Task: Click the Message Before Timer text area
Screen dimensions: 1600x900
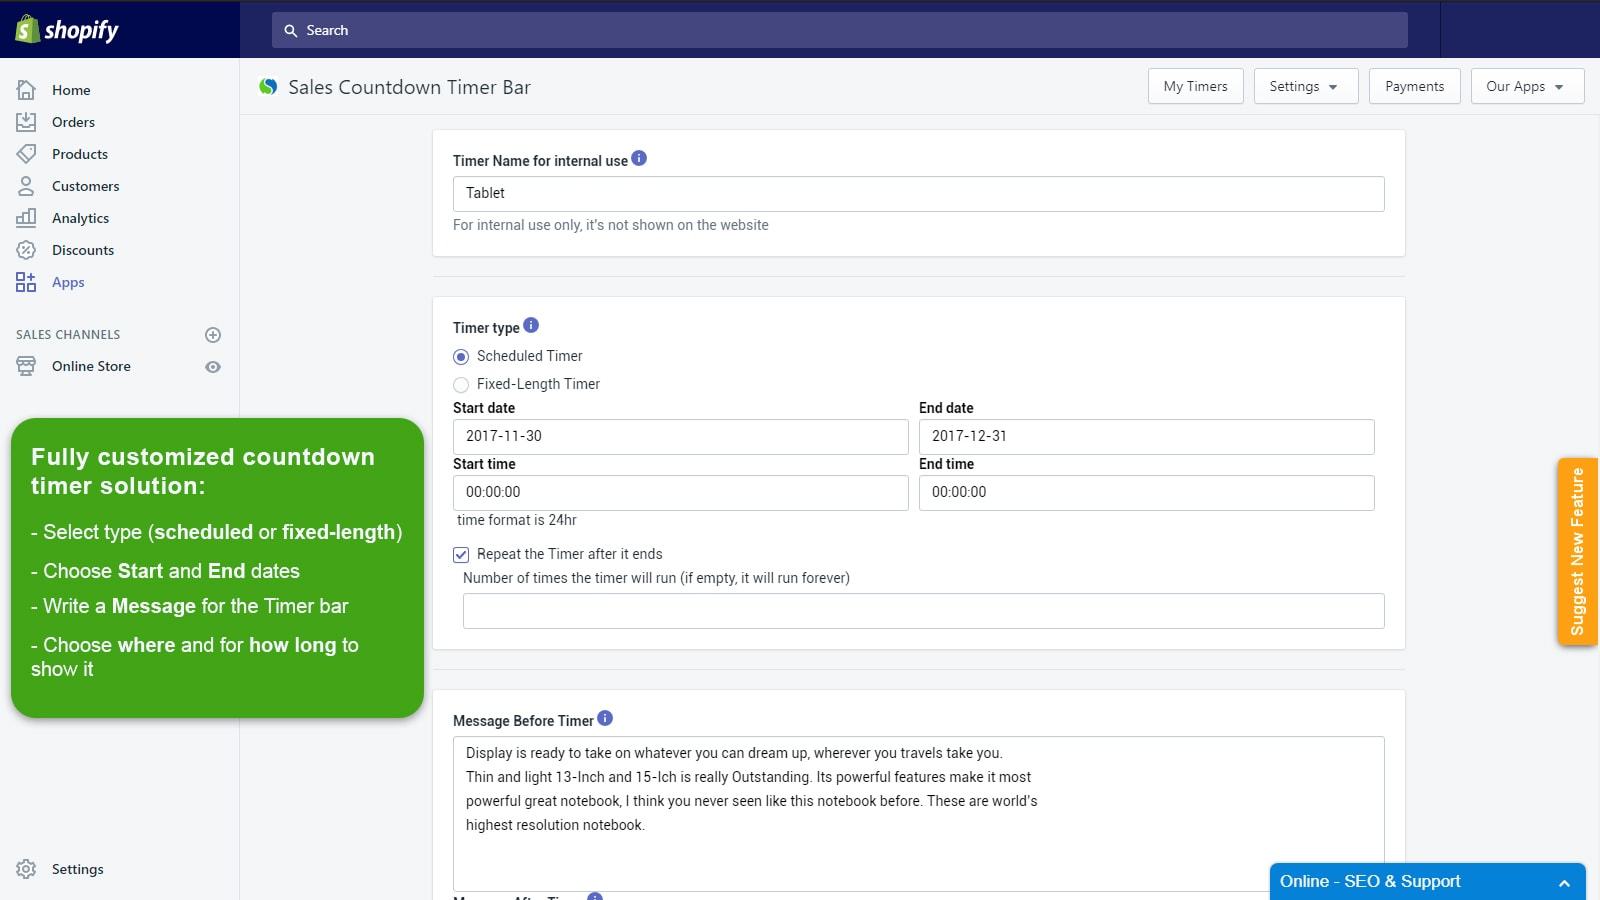Action: coord(918,813)
